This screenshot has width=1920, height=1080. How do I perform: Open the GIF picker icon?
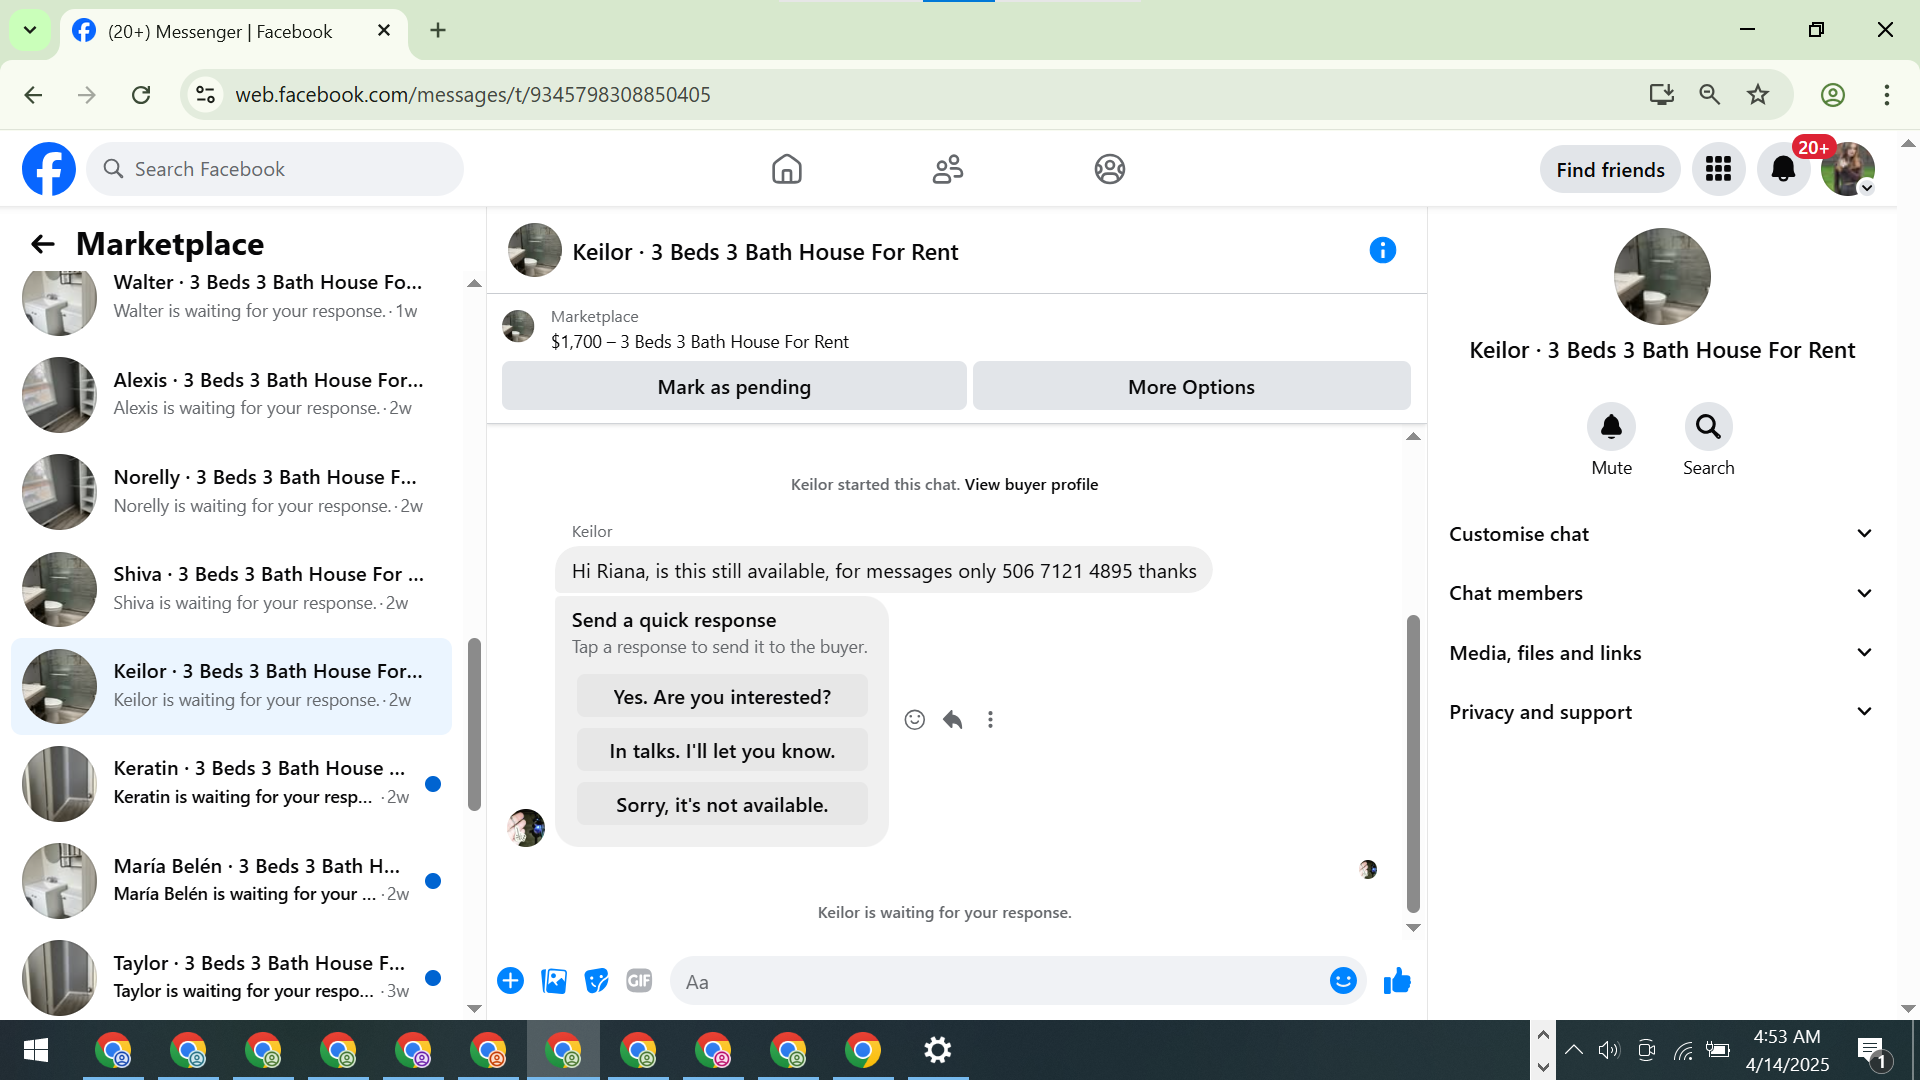click(639, 981)
